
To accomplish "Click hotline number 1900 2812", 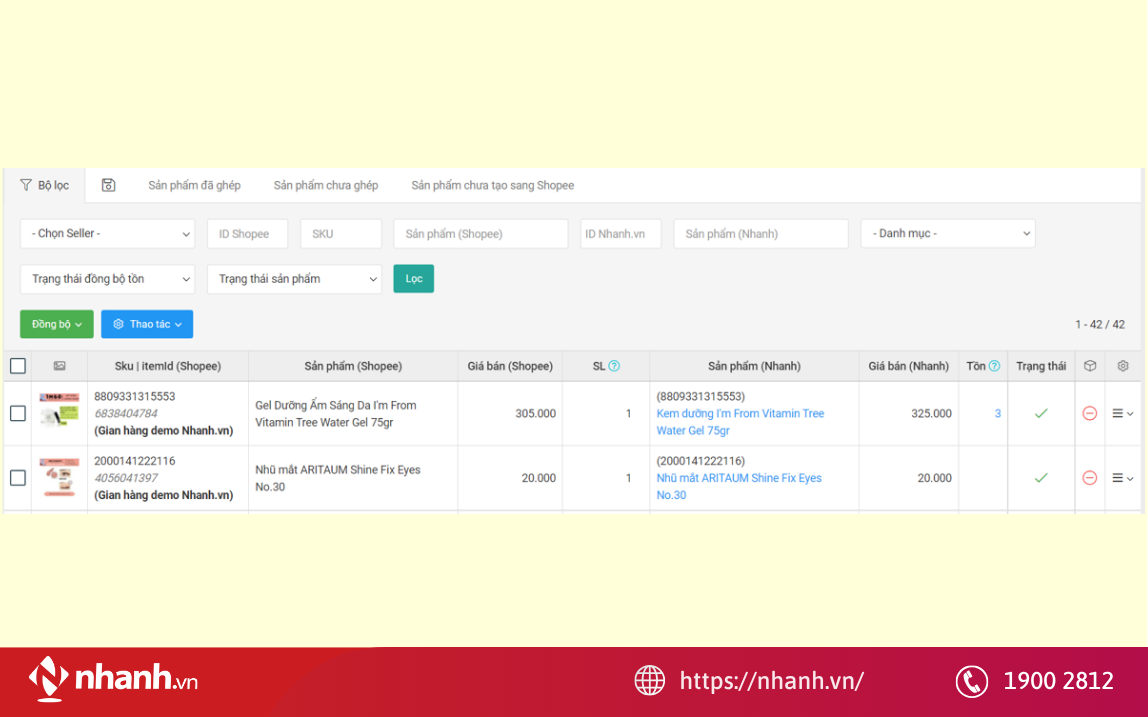I will coord(1059,681).
